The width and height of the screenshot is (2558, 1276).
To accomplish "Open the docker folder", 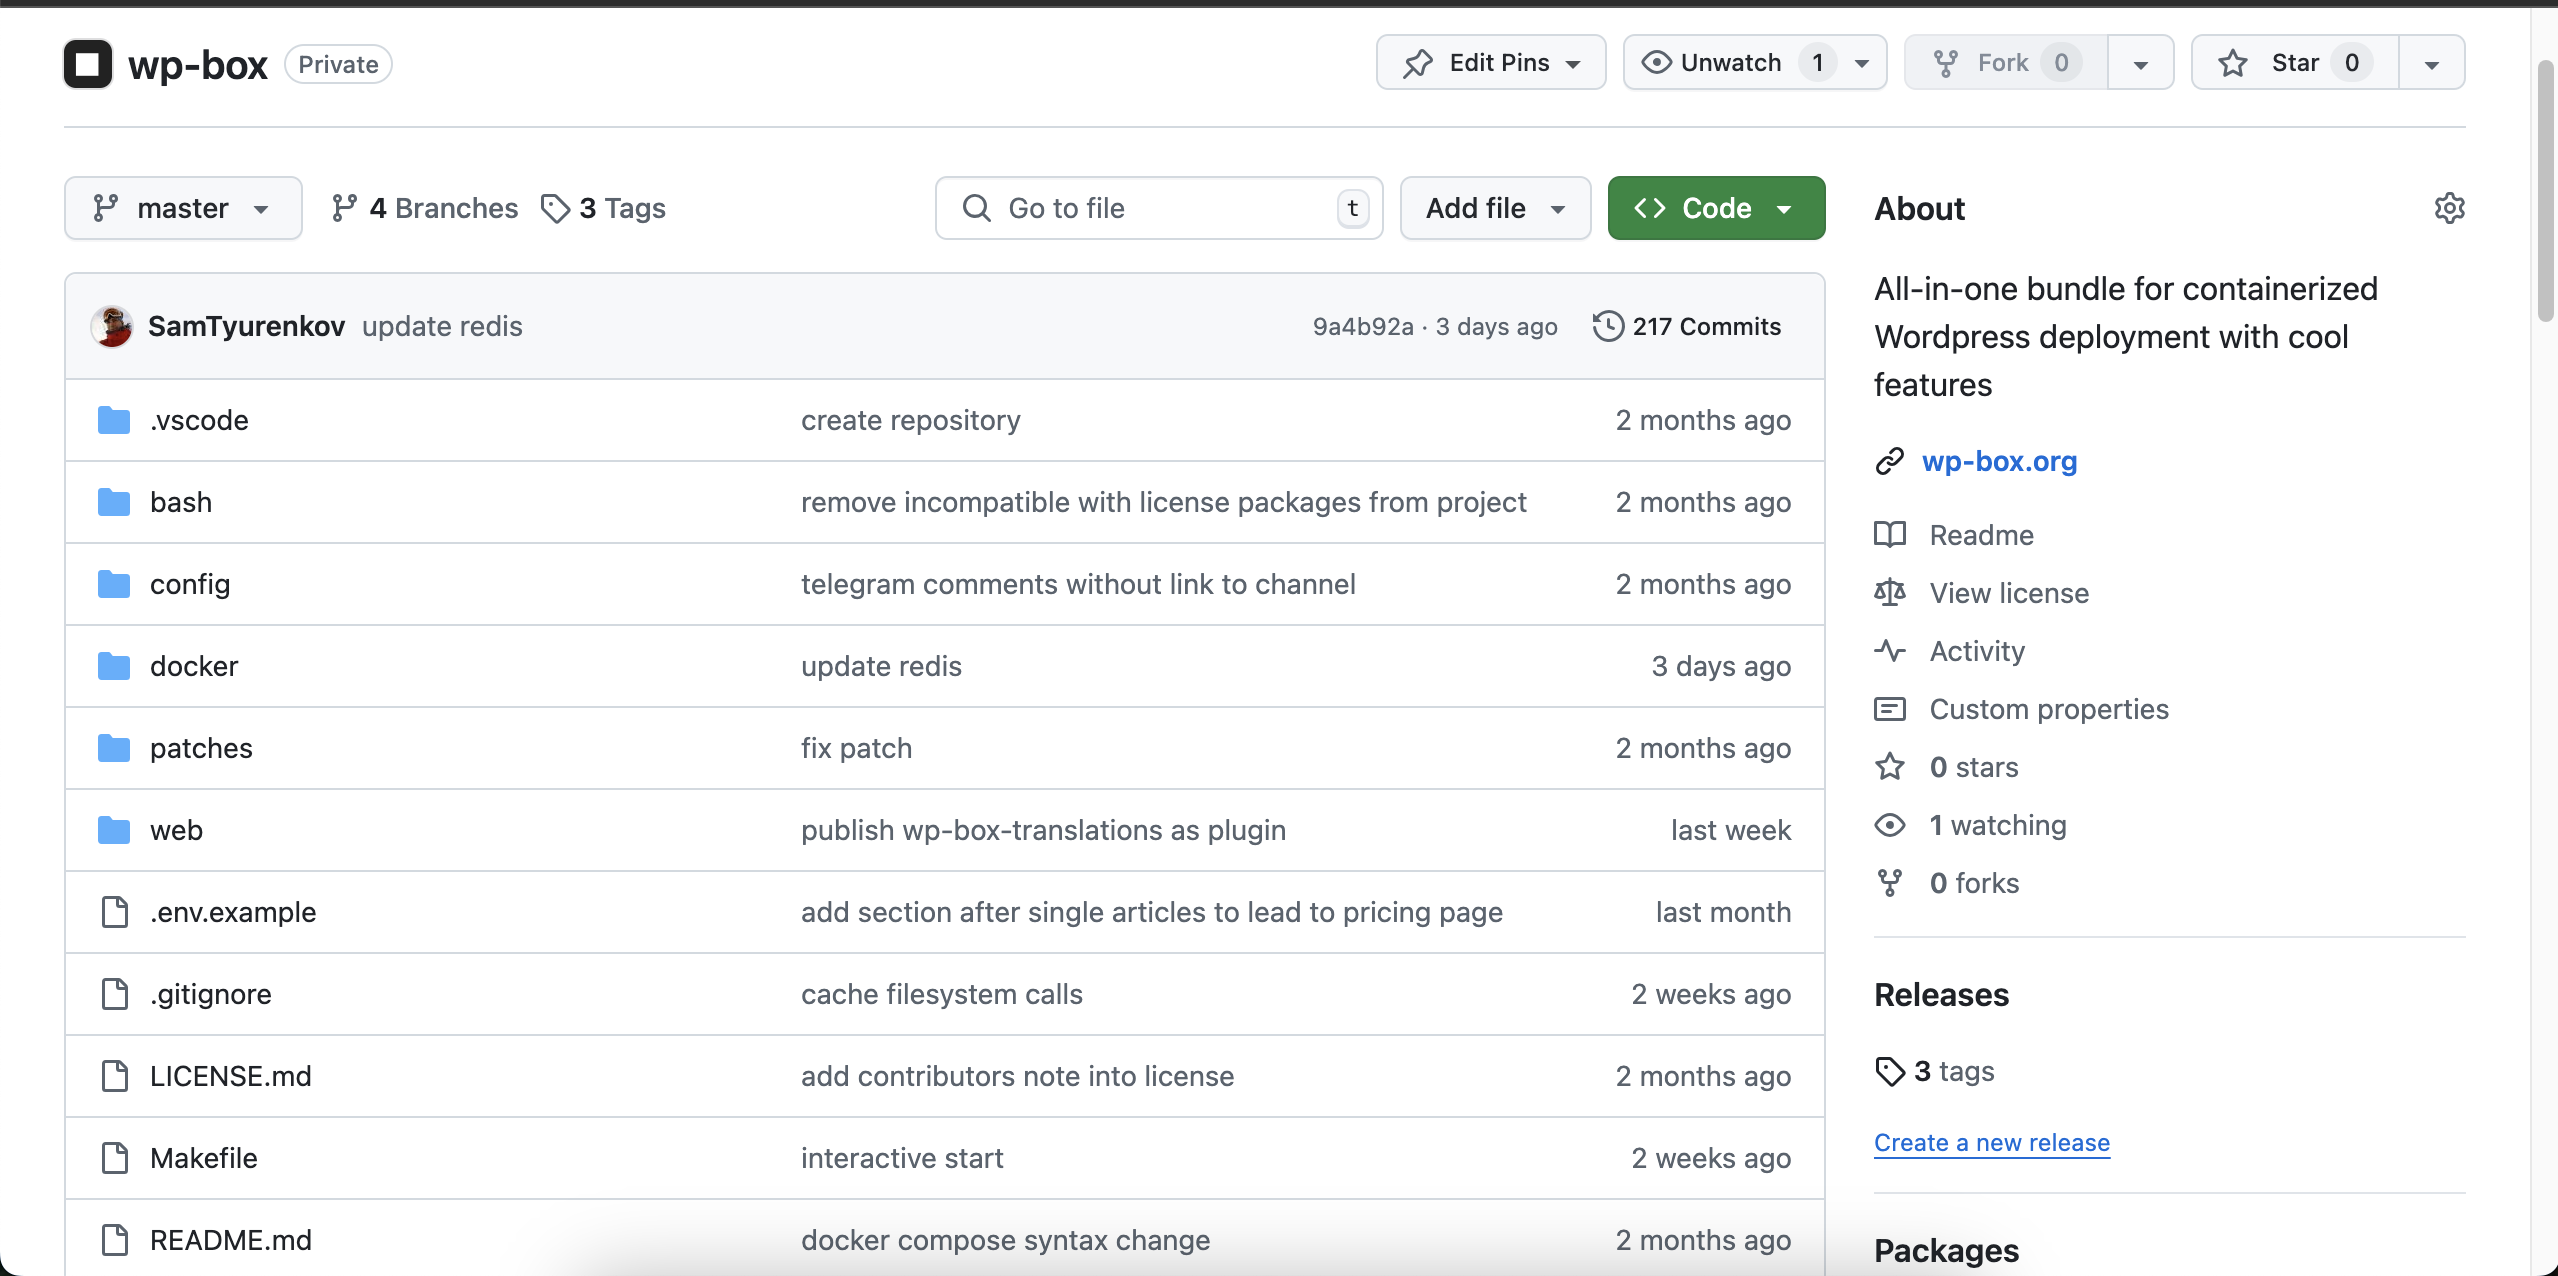I will pos(194,666).
